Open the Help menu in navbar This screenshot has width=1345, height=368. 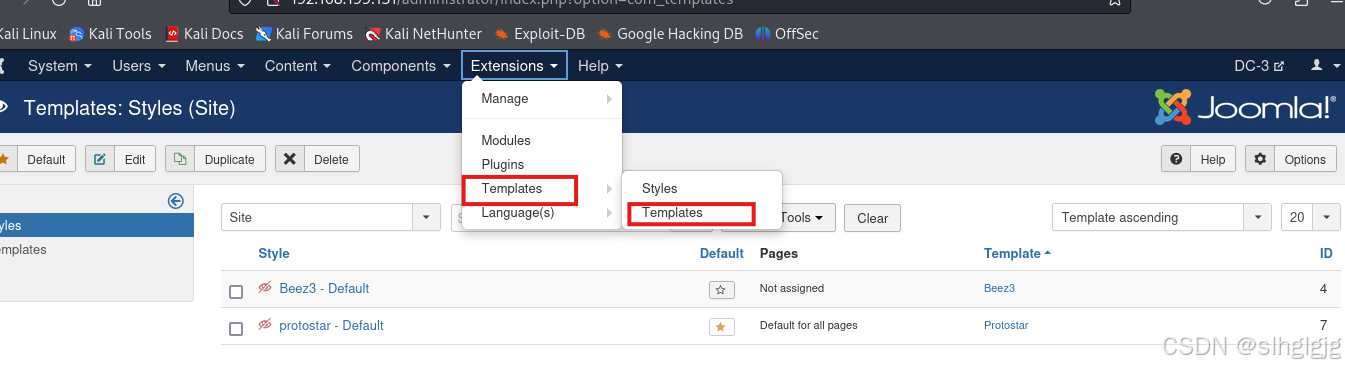tap(600, 66)
